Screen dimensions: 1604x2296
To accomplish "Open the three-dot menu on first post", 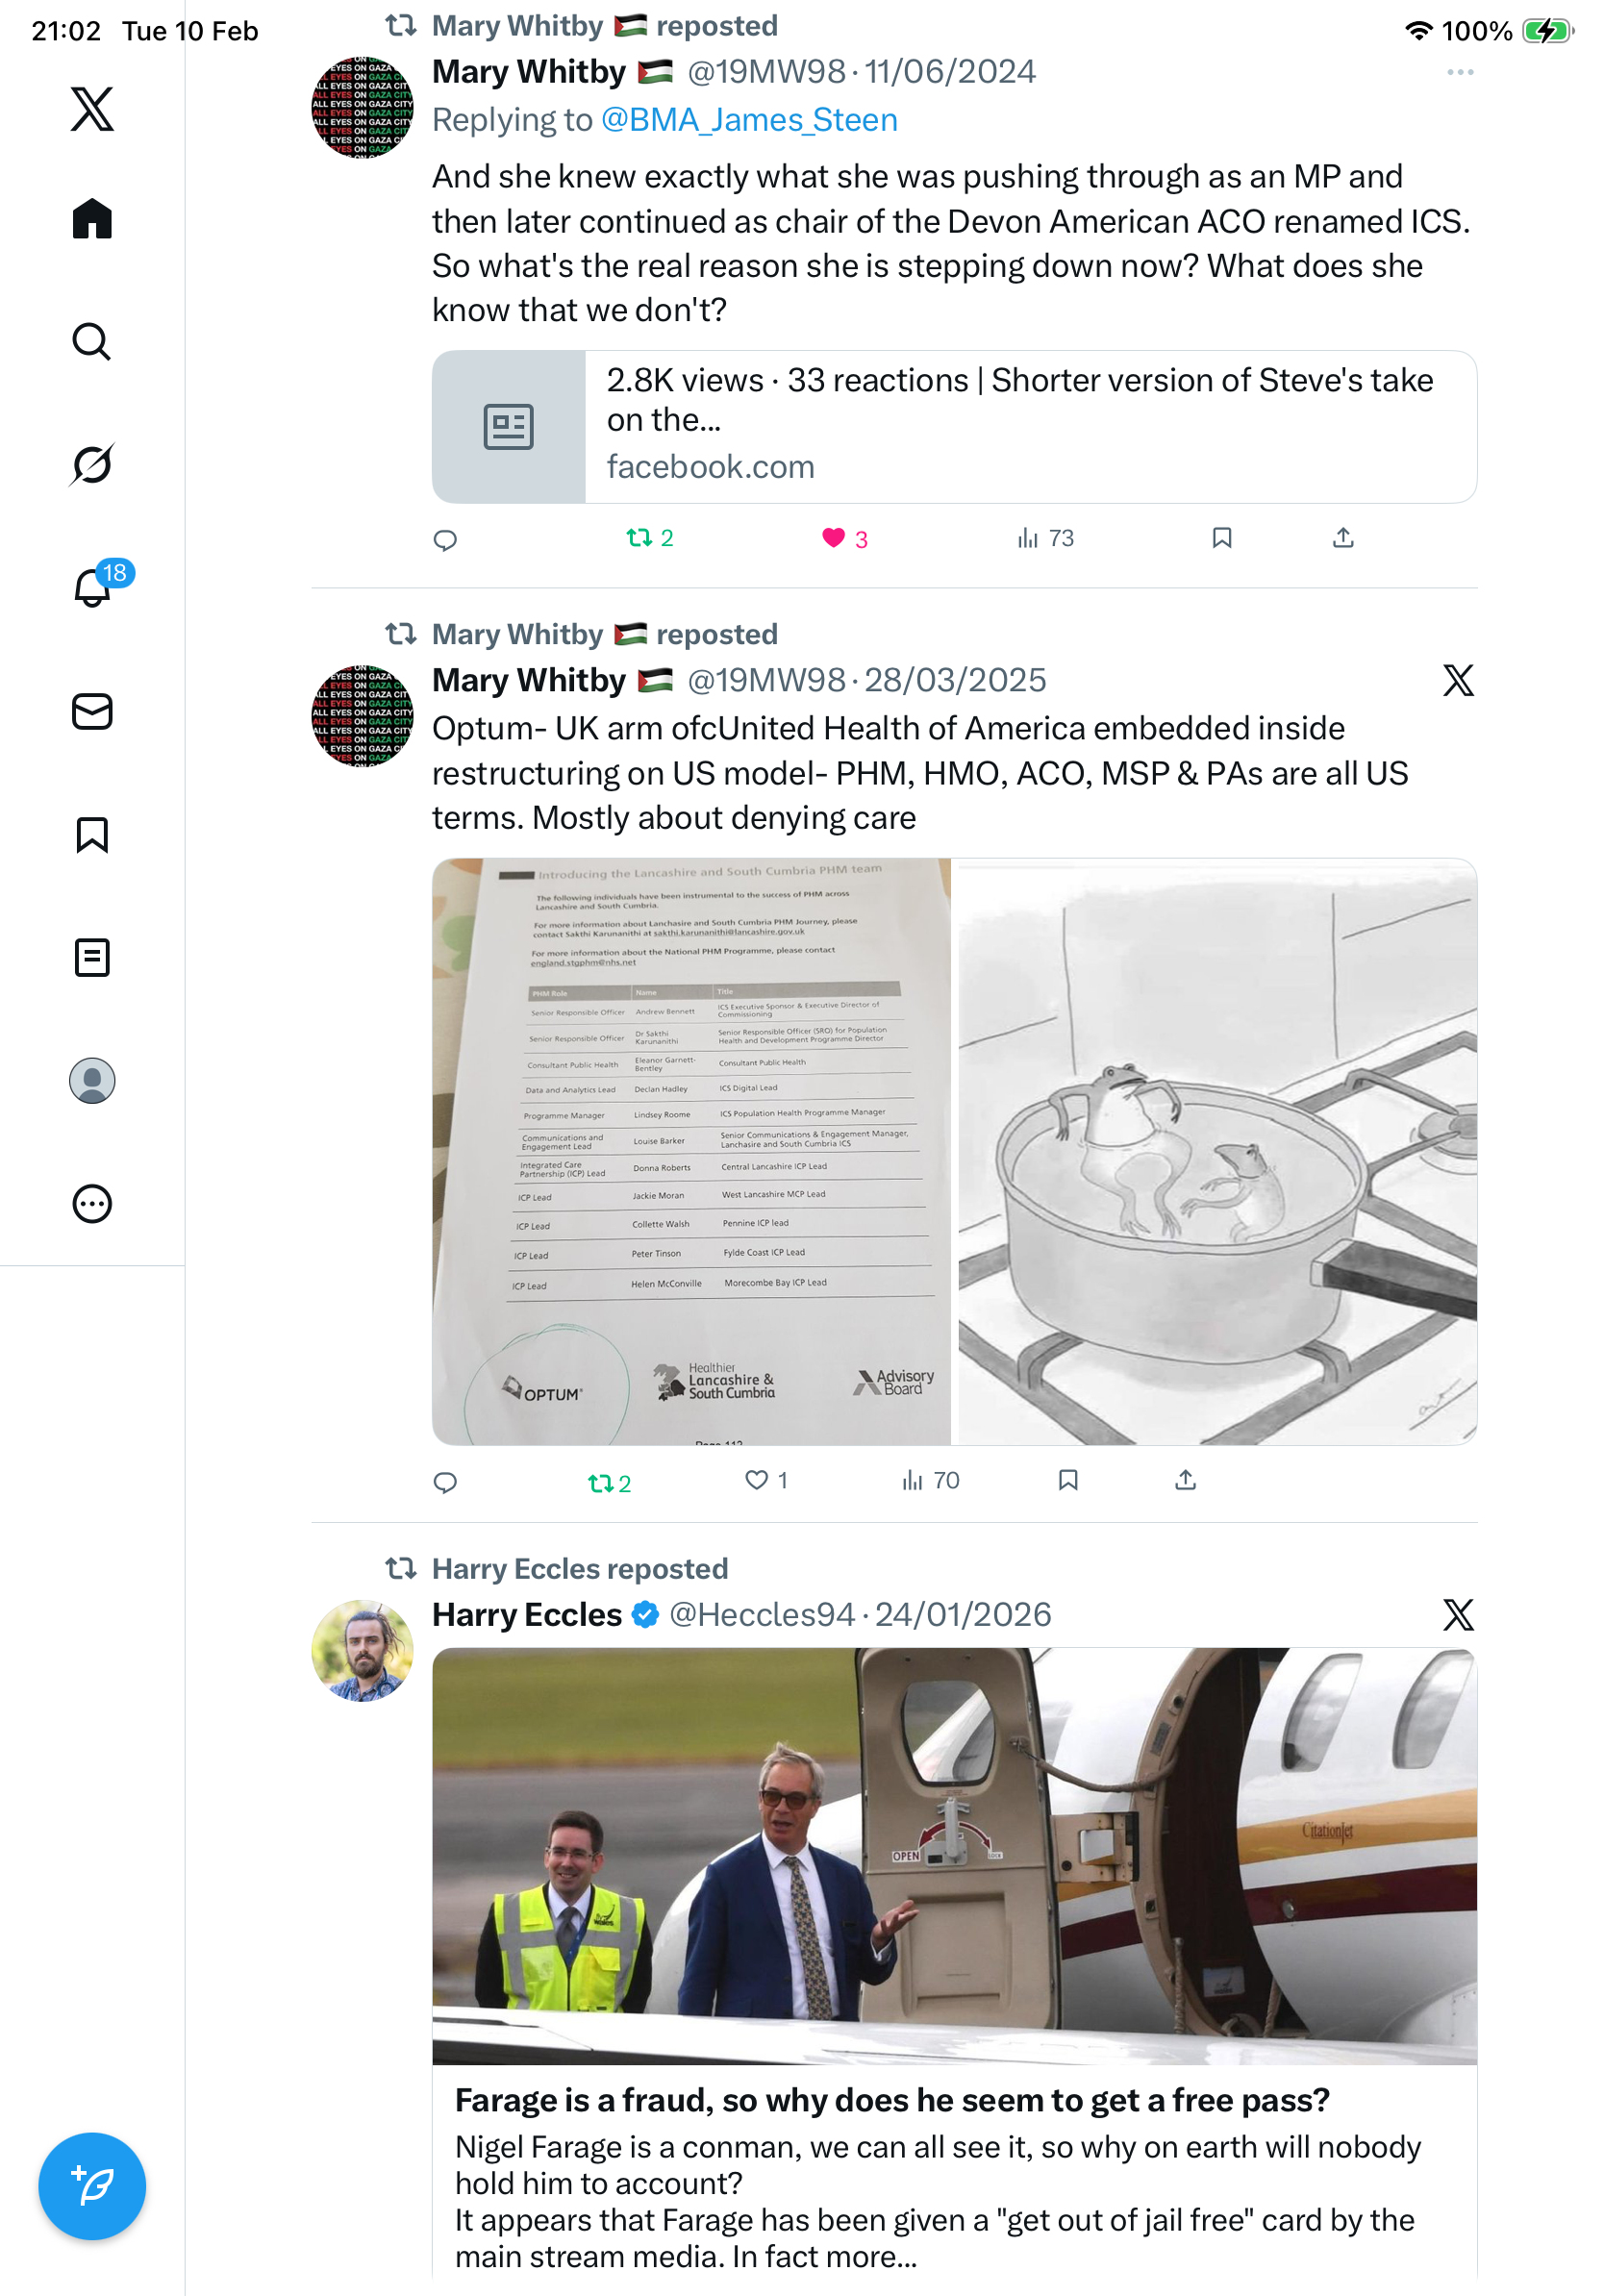I will point(1459,72).
